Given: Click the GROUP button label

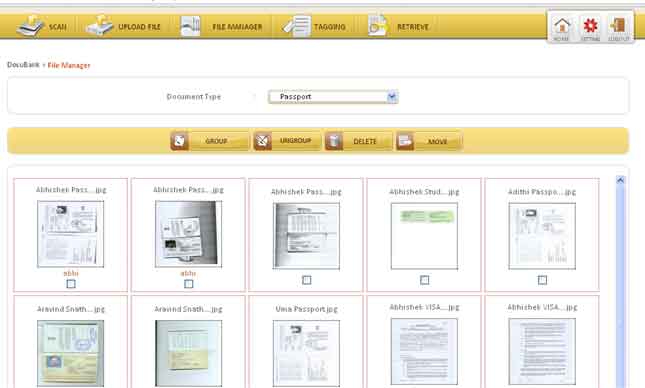Looking at the screenshot, I should pos(216,141).
